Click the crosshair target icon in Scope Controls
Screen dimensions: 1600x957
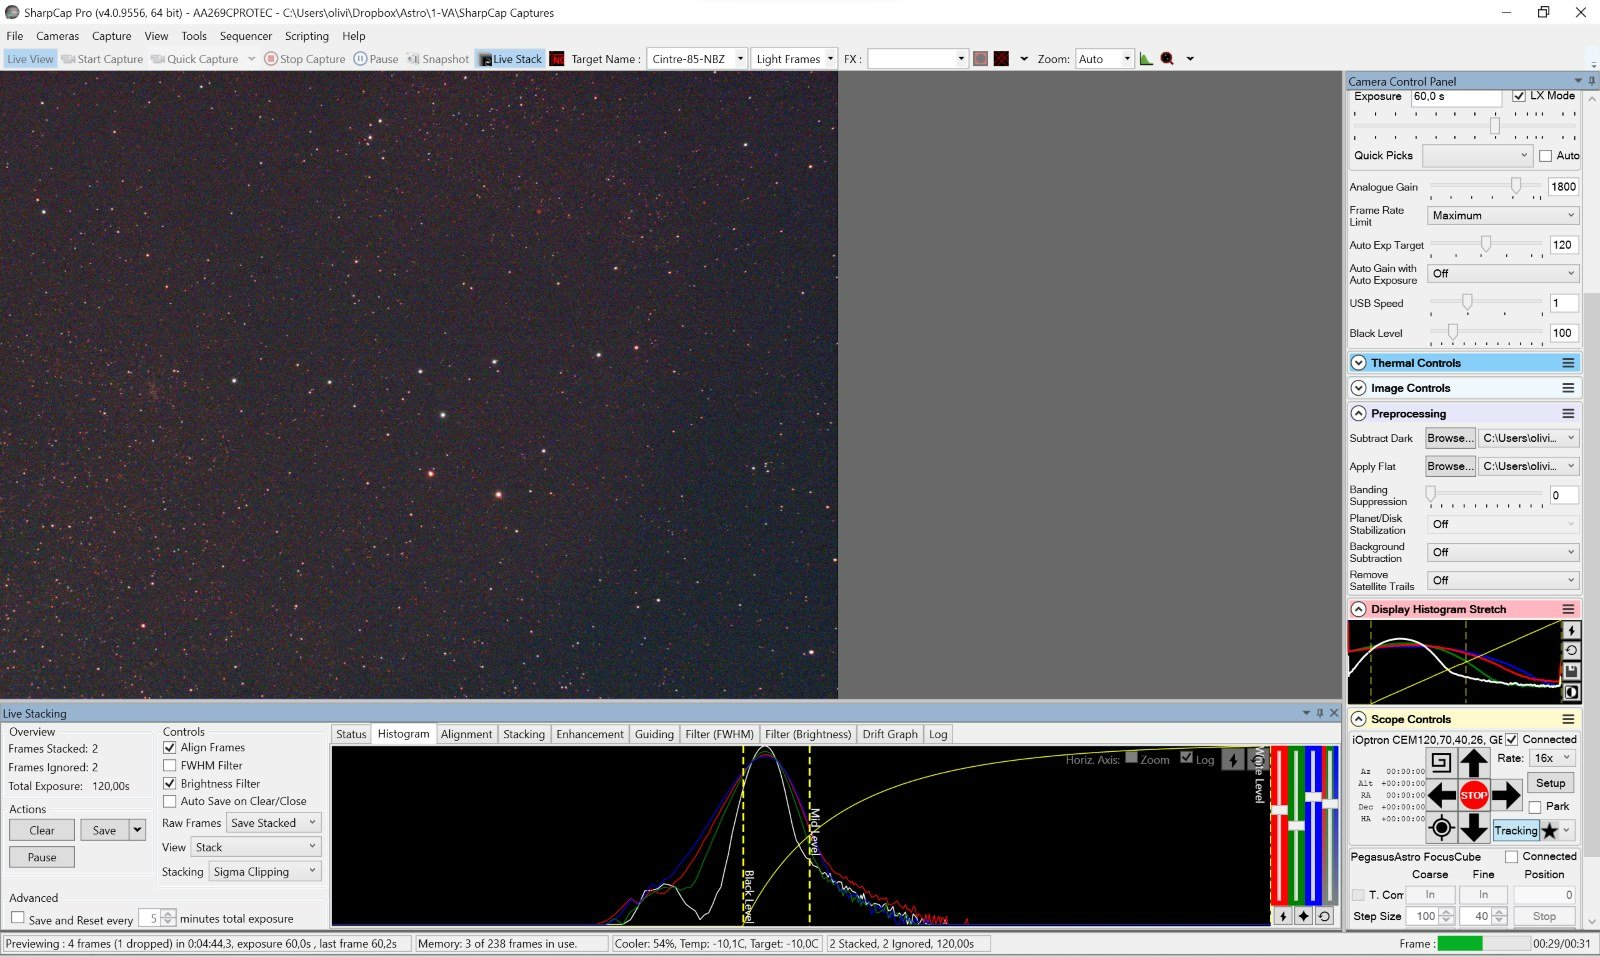1441,827
